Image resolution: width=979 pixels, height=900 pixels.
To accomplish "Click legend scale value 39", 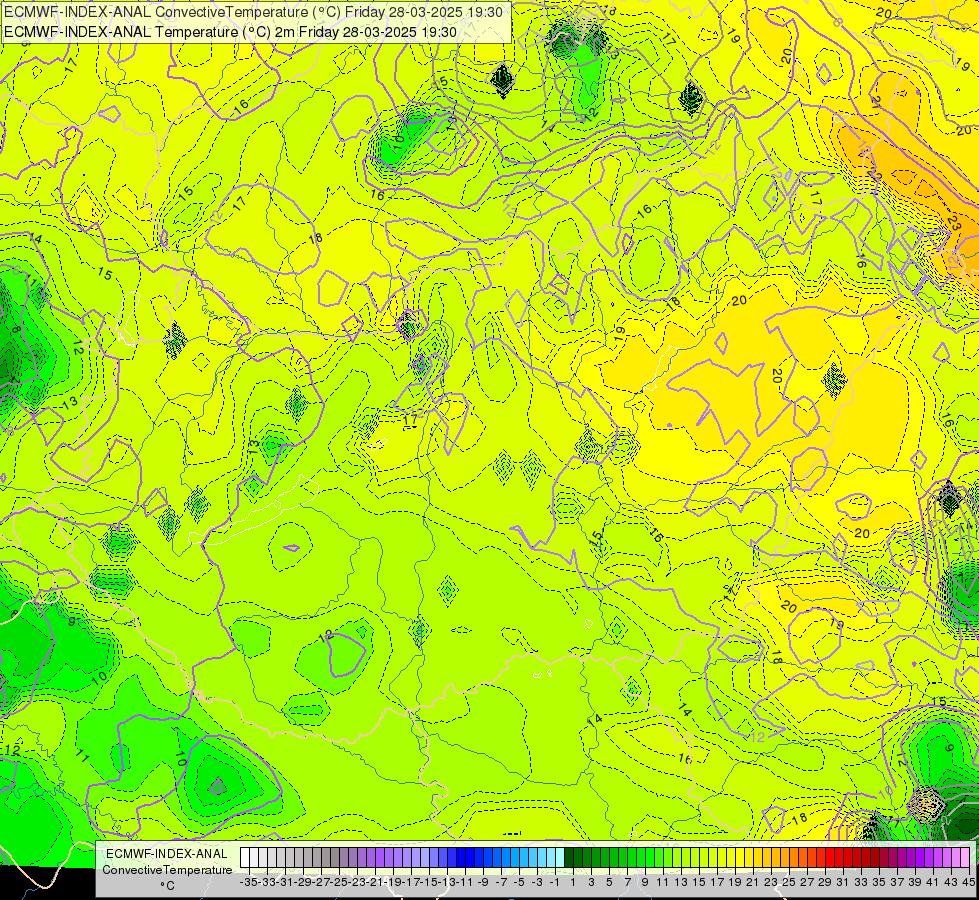I will (x=915, y=882).
